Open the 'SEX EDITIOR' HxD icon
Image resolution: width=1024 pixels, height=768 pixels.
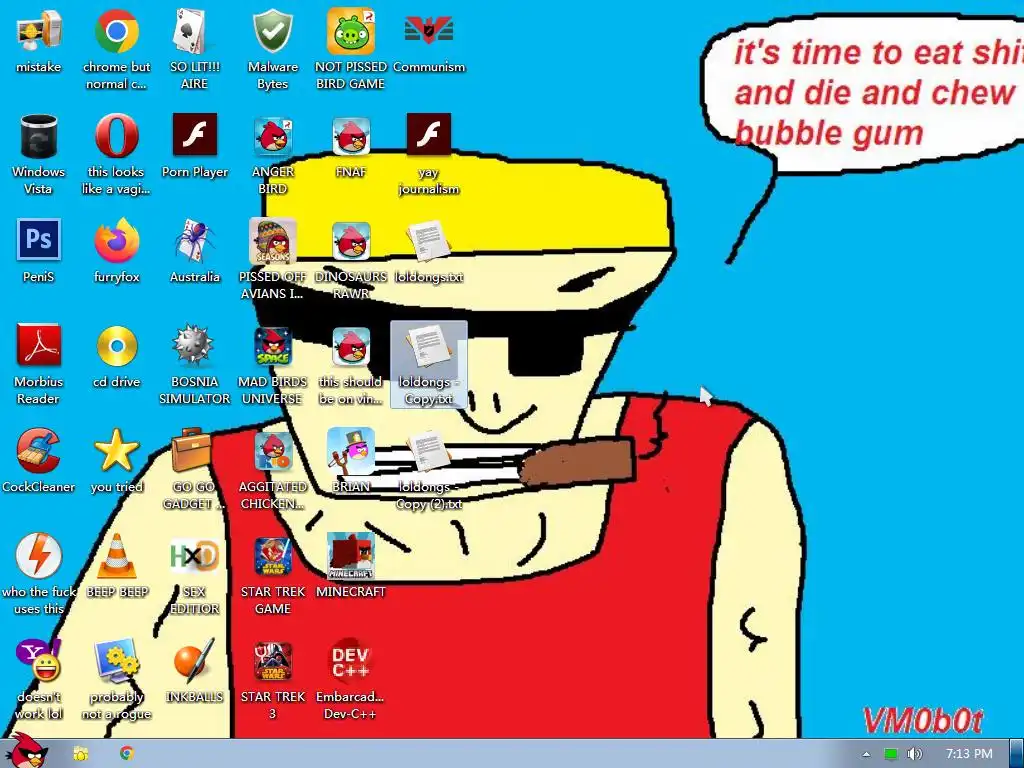pos(194,555)
